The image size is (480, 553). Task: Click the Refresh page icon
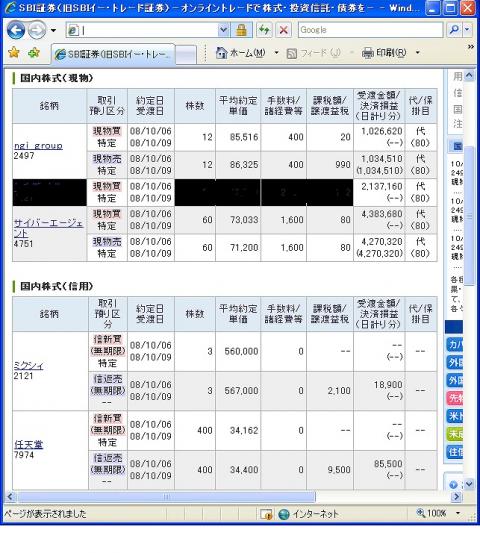(x=264, y=30)
